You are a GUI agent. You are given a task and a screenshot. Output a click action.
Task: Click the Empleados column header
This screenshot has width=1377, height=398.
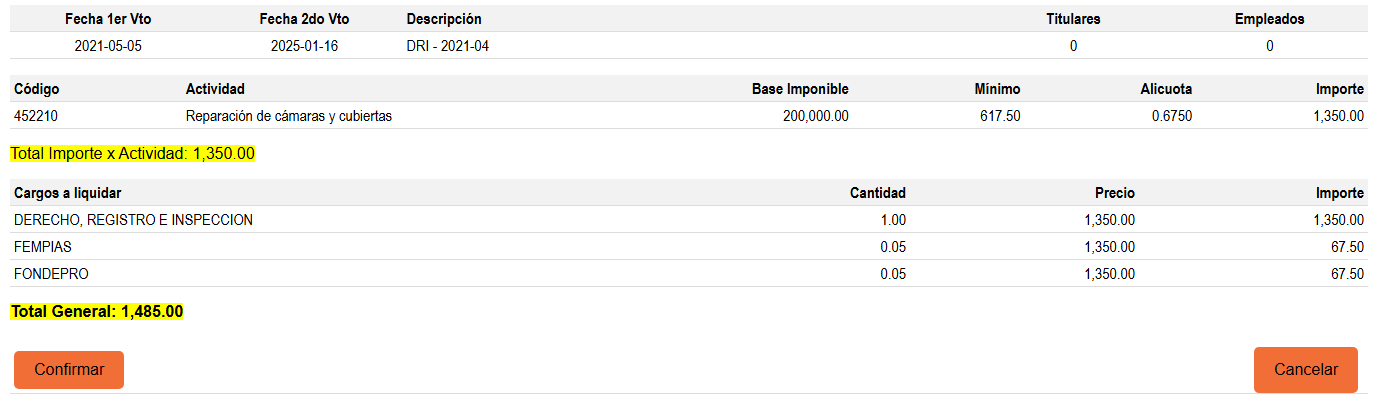[1269, 19]
